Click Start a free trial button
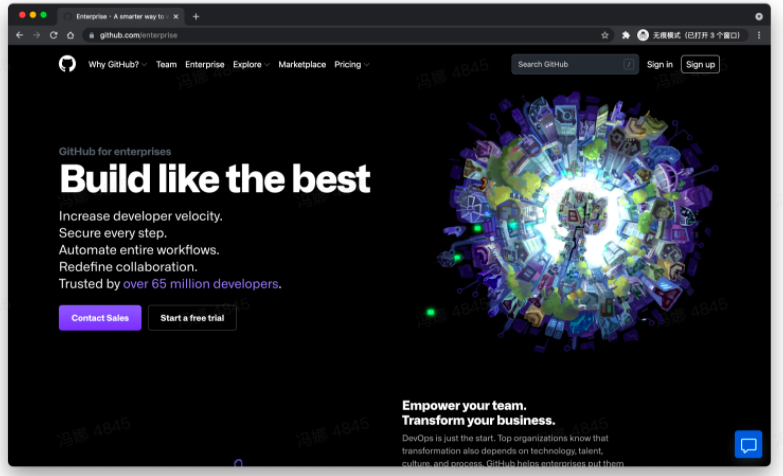 point(192,318)
